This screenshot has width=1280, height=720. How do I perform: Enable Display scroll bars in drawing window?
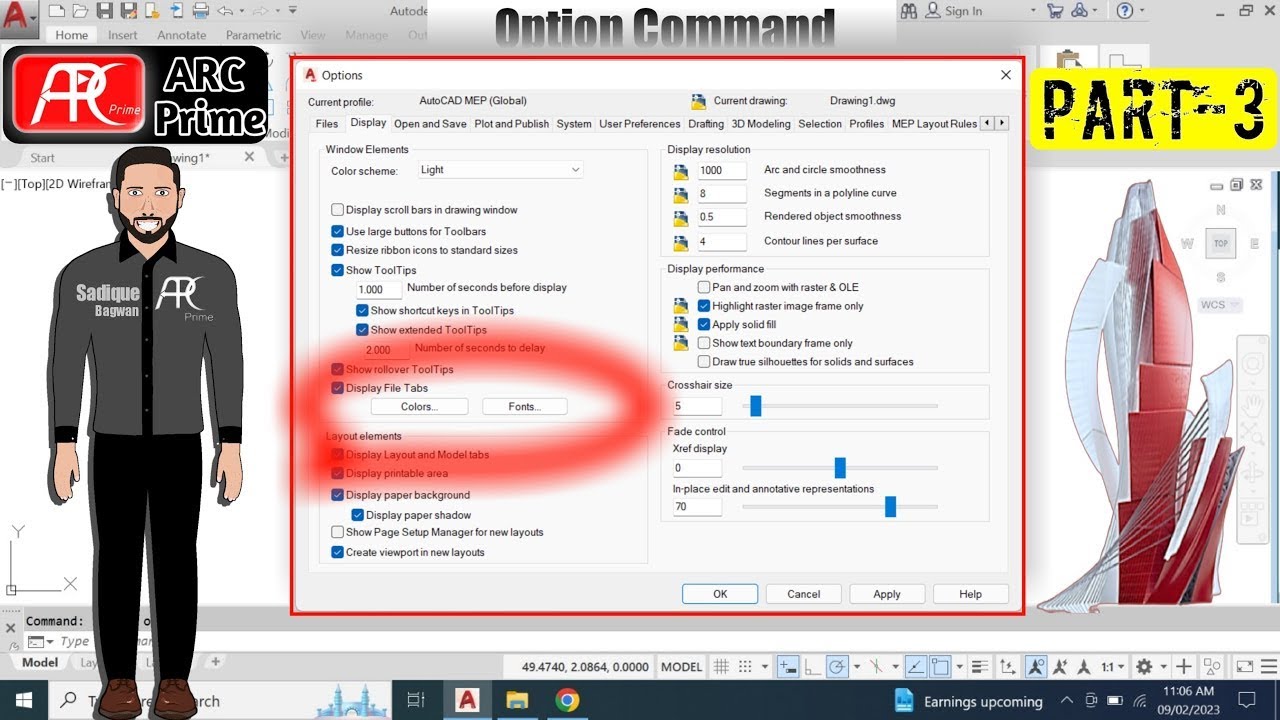[338, 210]
